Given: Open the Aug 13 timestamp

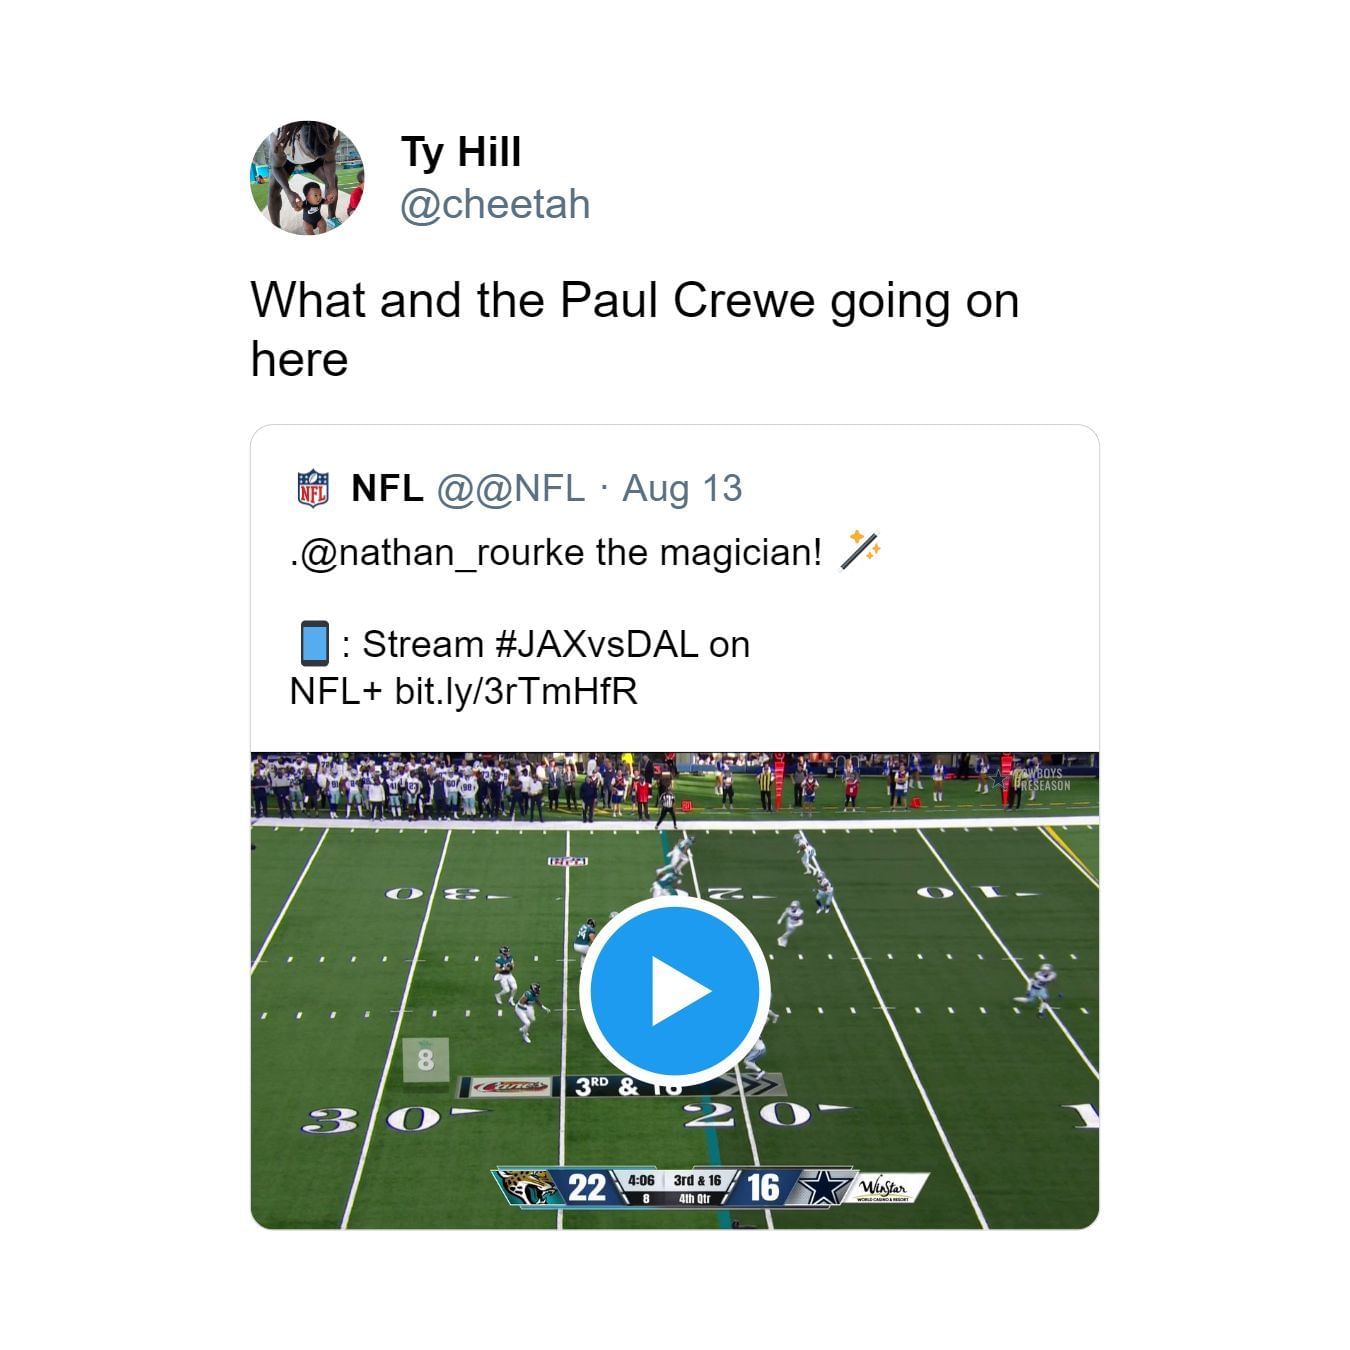Looking at the screenshot, I should (682, 488).
